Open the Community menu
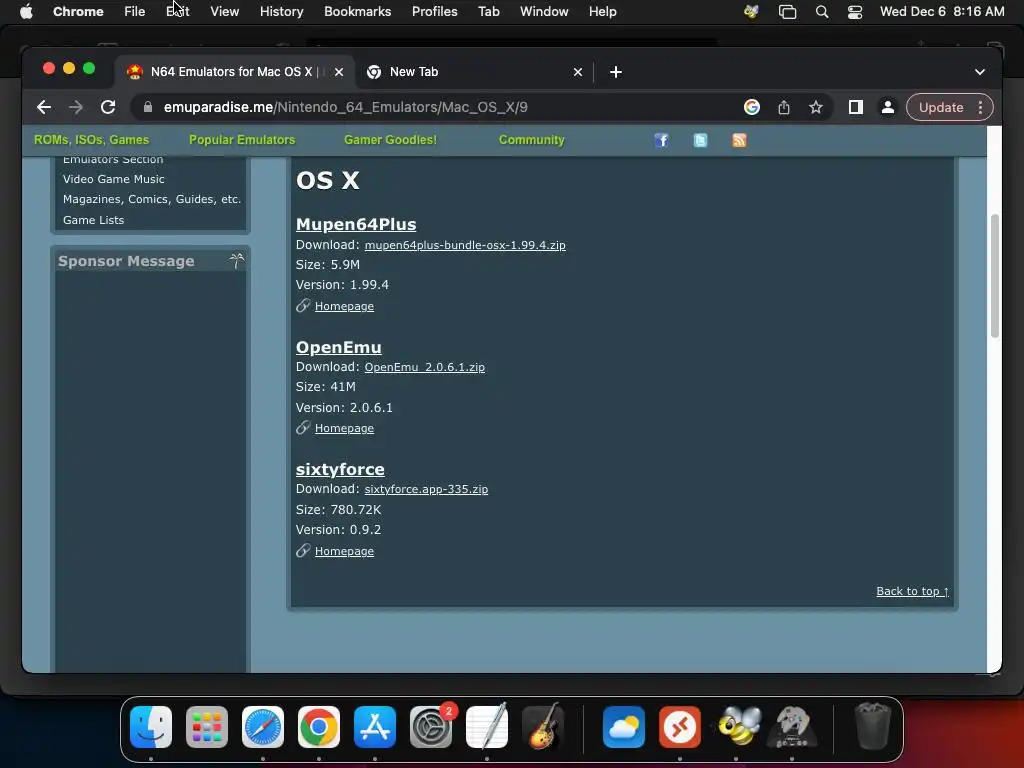 (x=532, y=140)
